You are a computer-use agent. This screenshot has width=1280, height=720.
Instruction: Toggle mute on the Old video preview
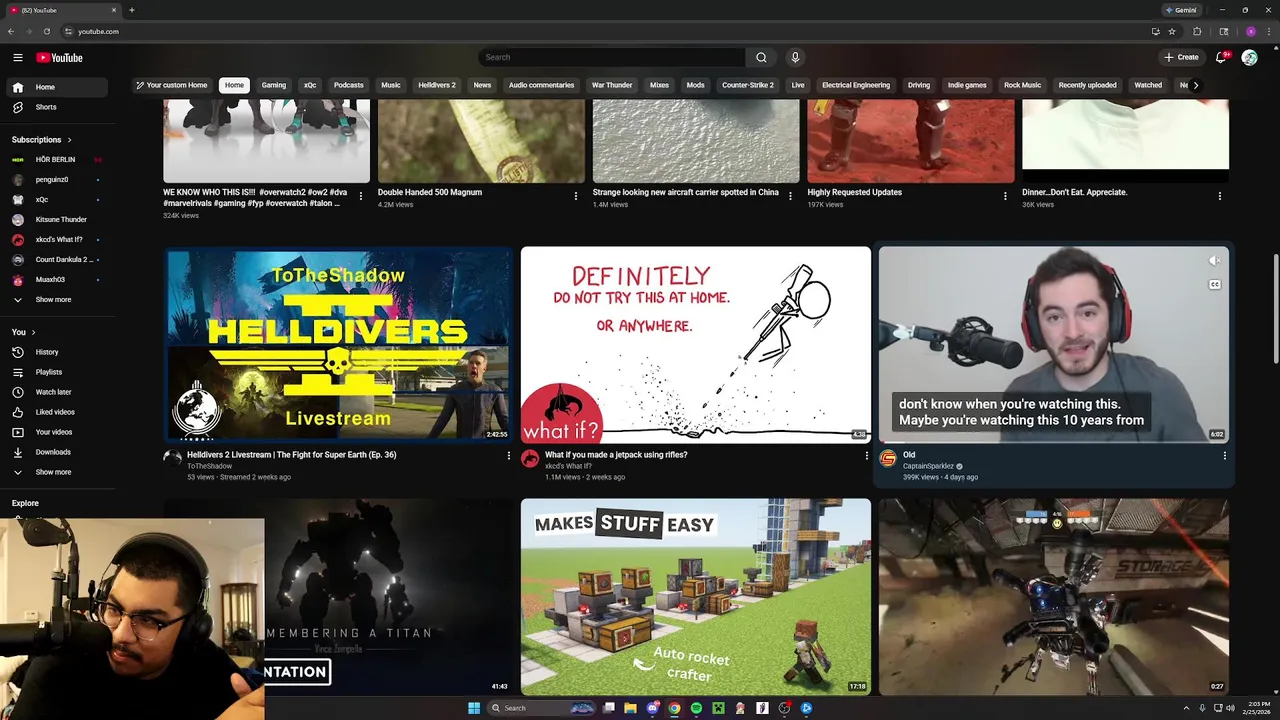pos(1214,261)
